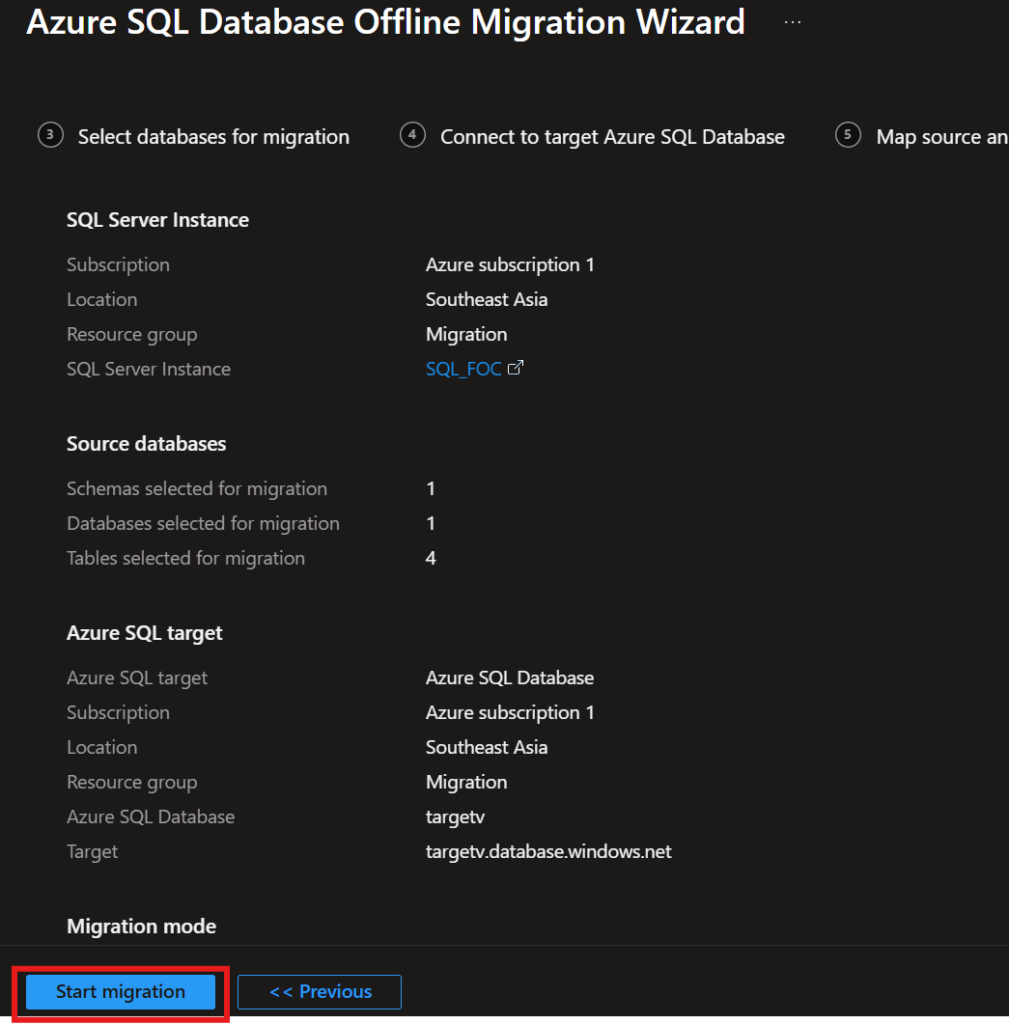This screenshot has height=1024, width=1009.
Task: Click the targetv Azure SQL Database value
Action: click(455, 817)
